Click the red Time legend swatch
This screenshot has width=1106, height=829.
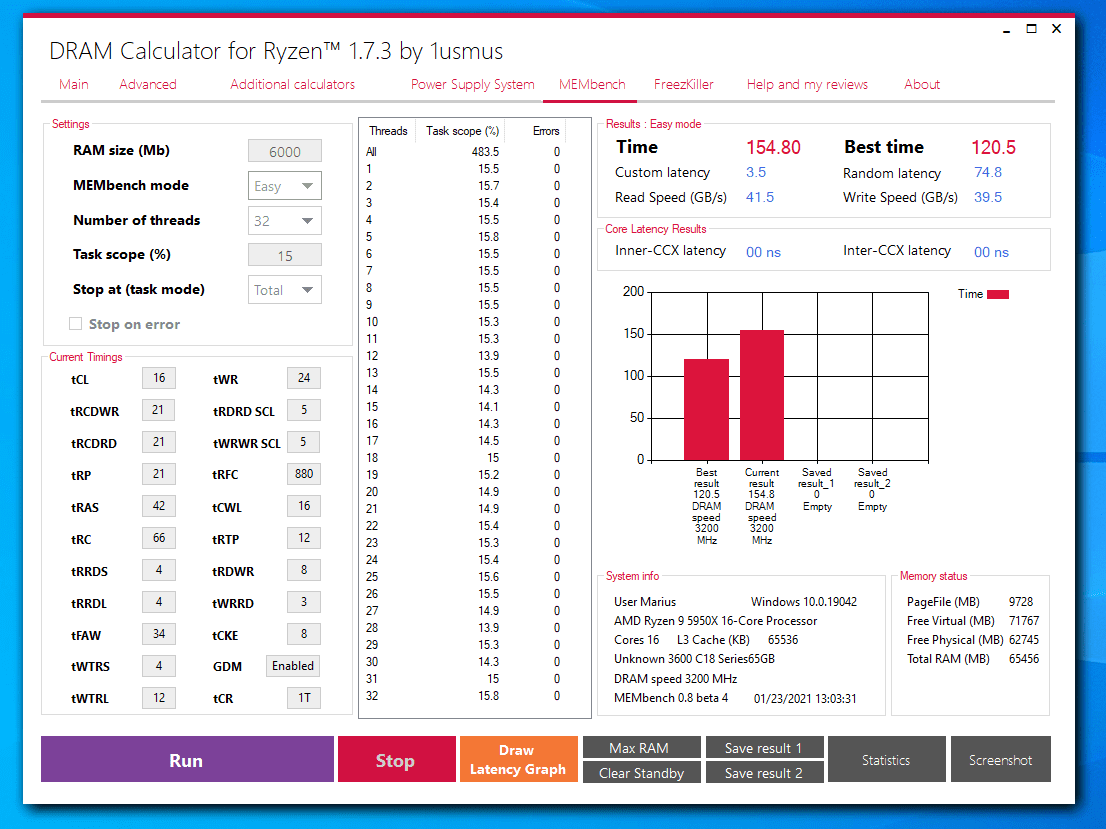997,294
